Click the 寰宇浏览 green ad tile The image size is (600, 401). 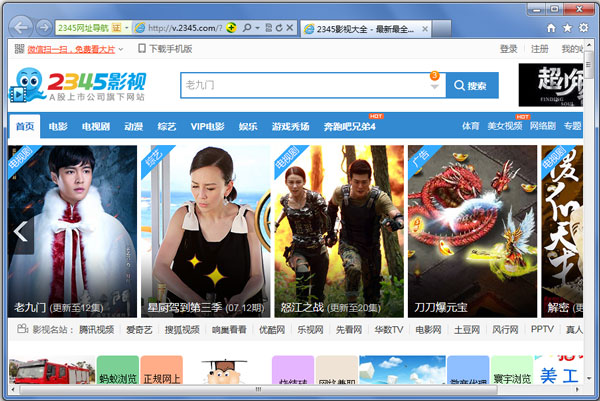point(512,370)
